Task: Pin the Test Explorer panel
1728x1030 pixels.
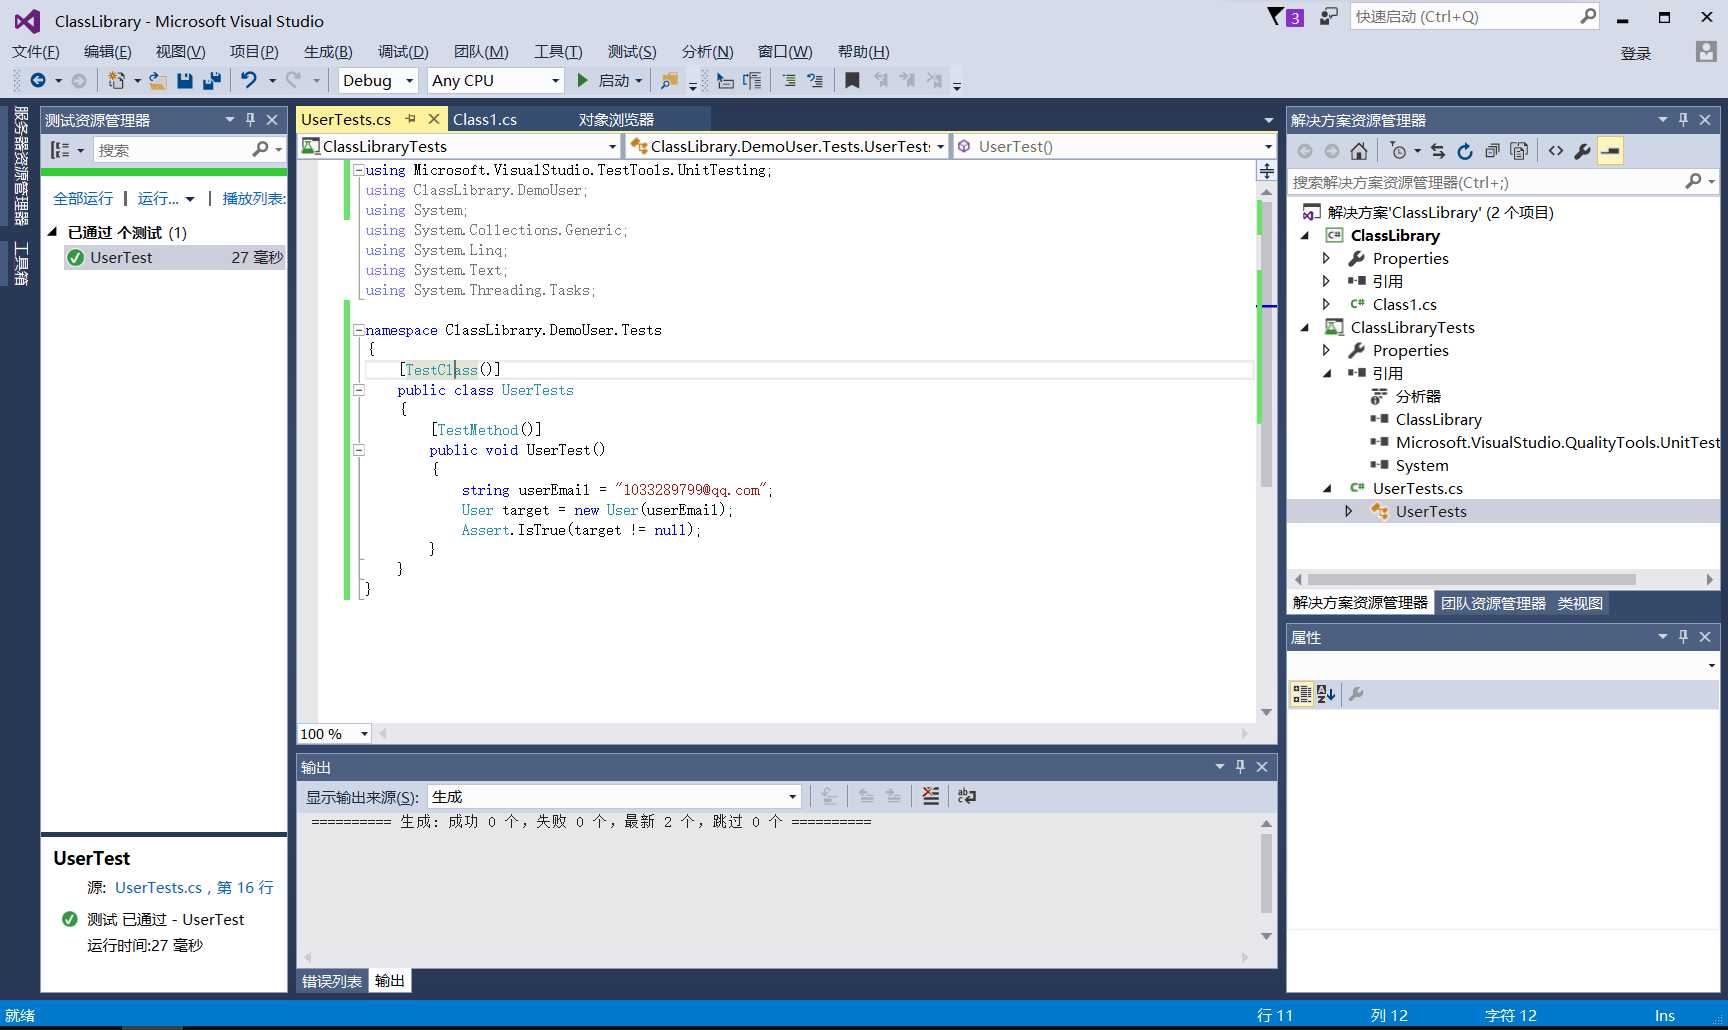Action: 250,119
